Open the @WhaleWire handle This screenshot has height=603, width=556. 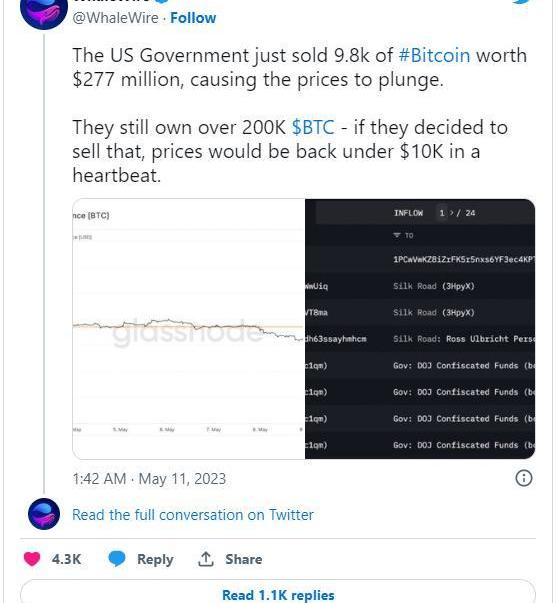pos(115,18)
